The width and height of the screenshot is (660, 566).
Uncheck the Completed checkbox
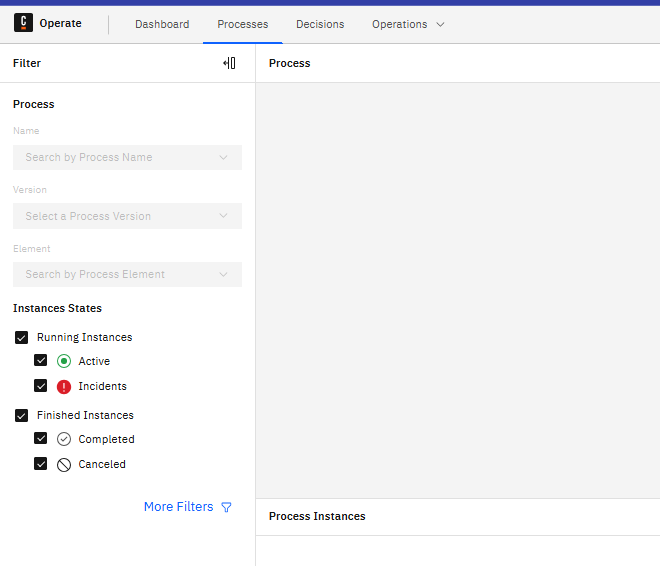[40, 438]
